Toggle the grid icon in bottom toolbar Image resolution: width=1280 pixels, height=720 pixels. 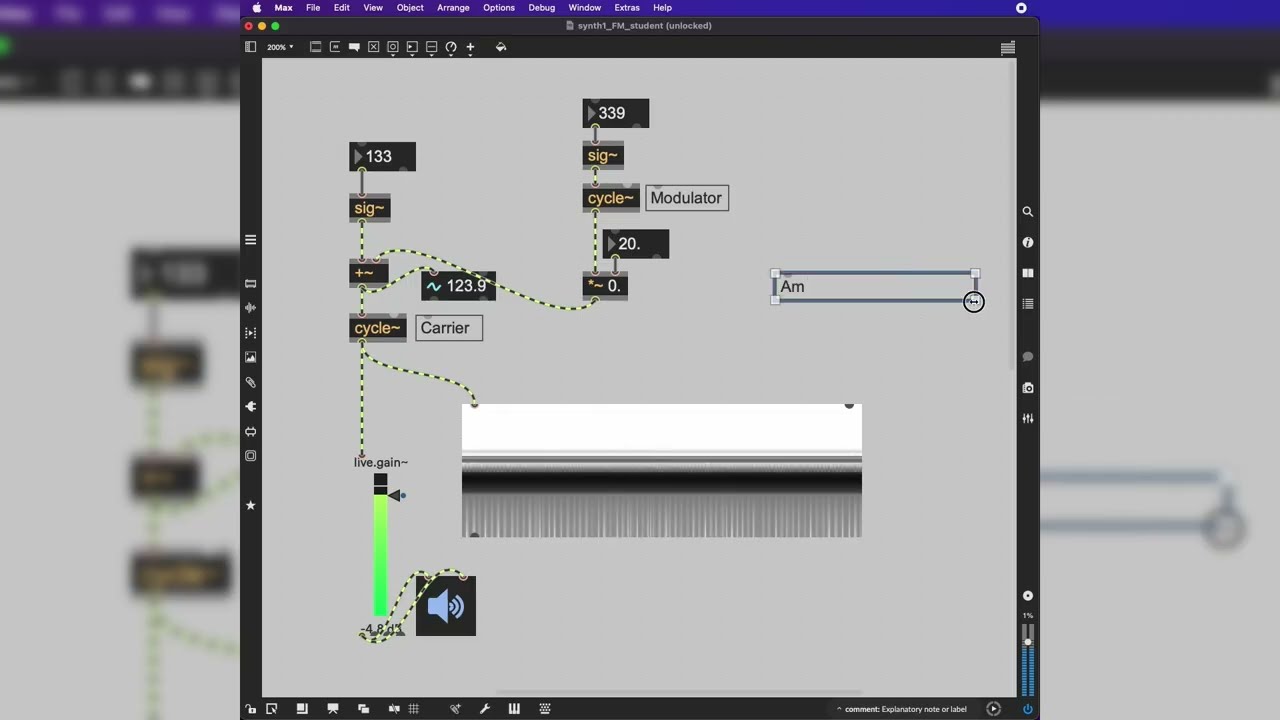click(413, 709)
